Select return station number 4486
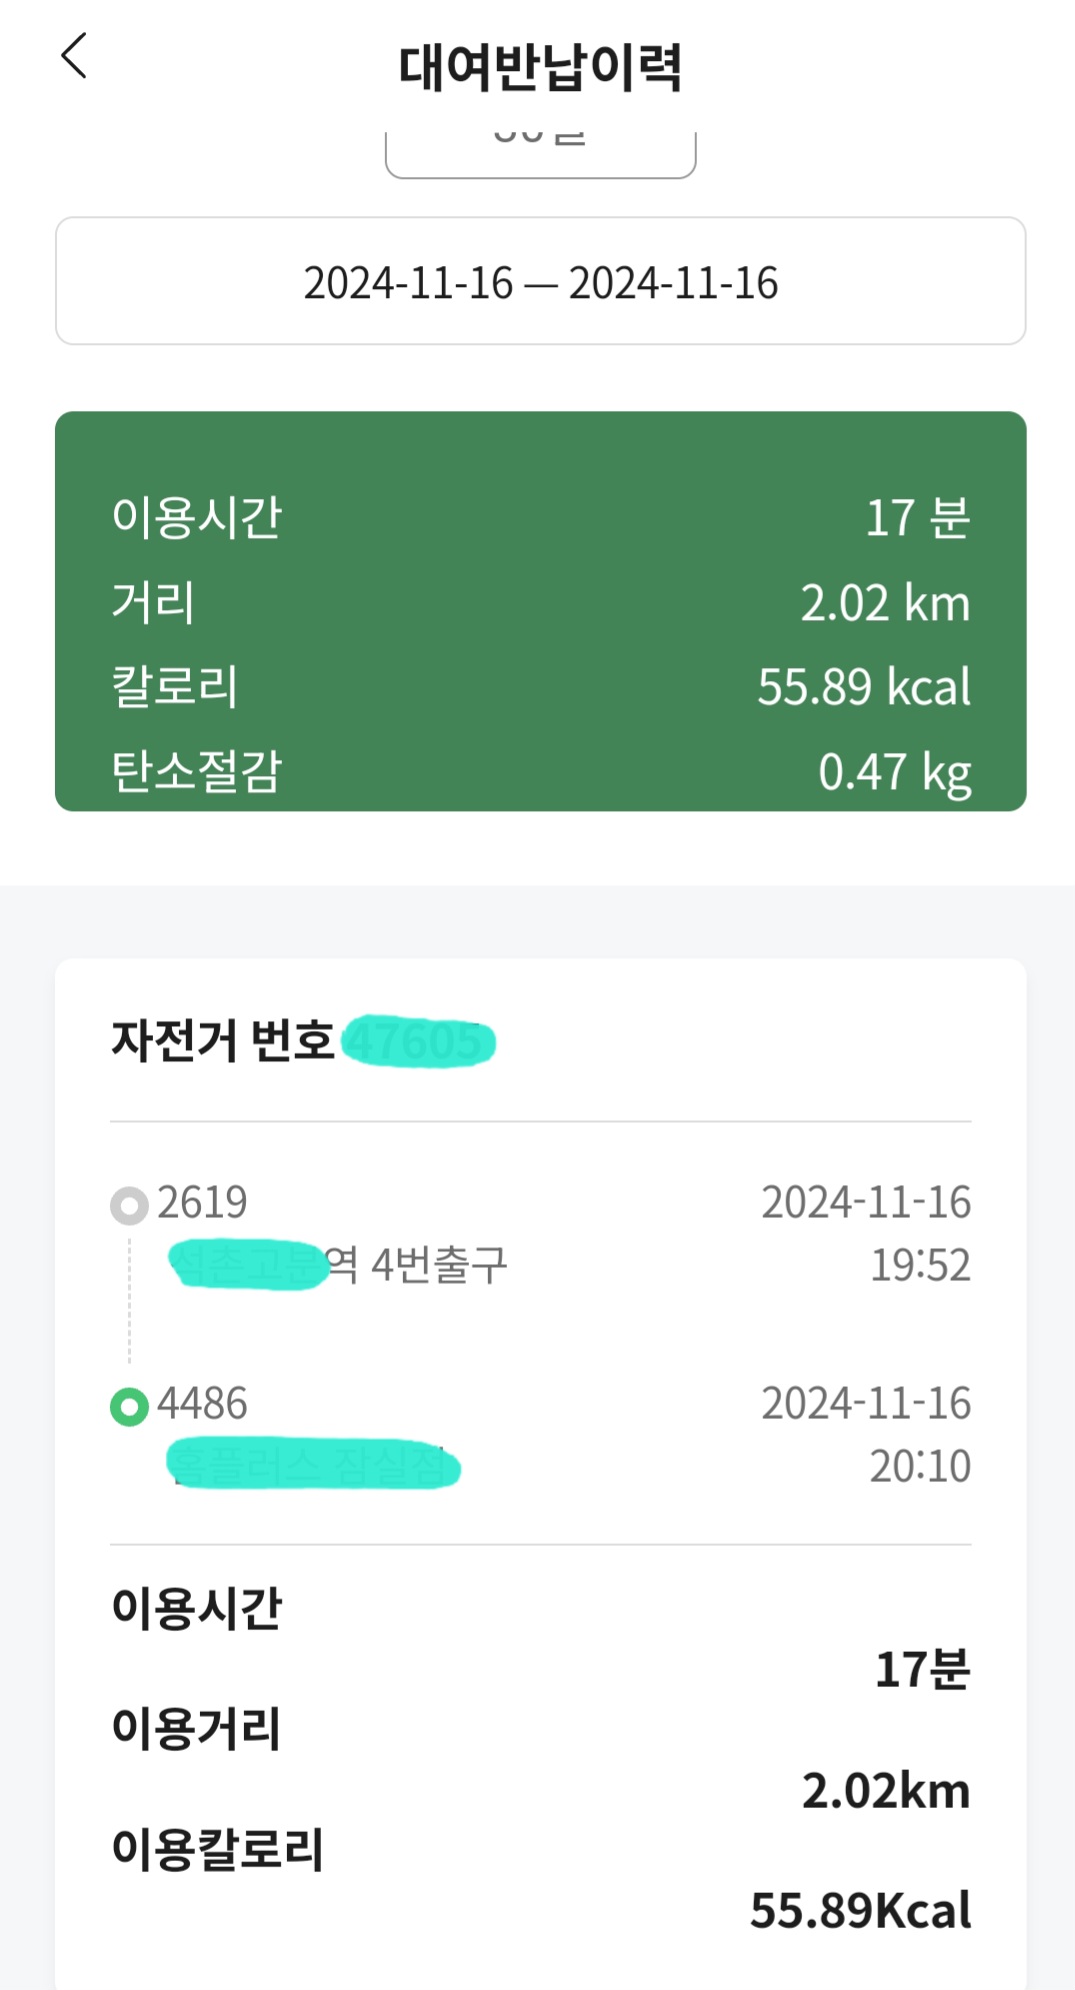Image resolution: width=1075 pixels, height=1990 pixels. tap(202, 1404)
